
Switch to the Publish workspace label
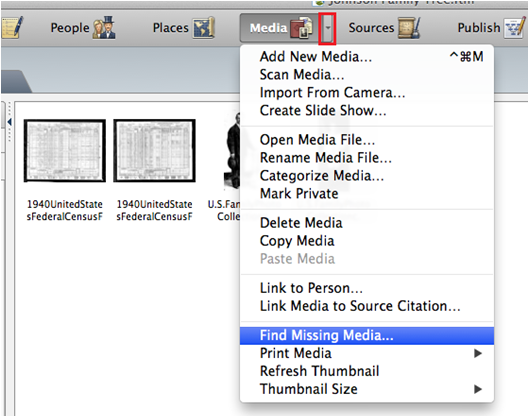pyautogui.click(x=479, y=28)
